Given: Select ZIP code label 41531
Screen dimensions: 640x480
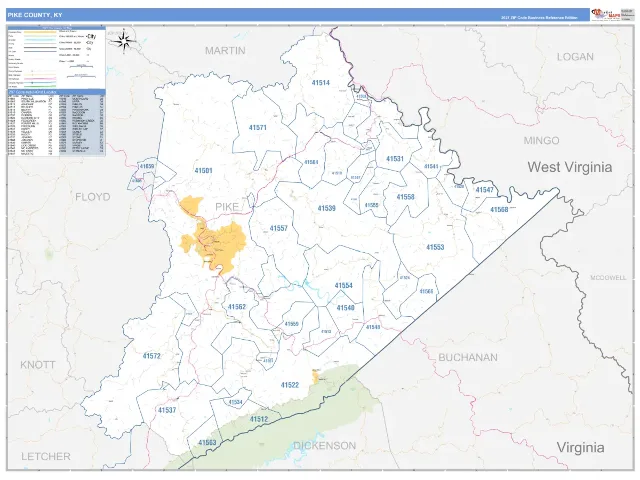Looking at the screenshot, I should [x=395, y=159].
